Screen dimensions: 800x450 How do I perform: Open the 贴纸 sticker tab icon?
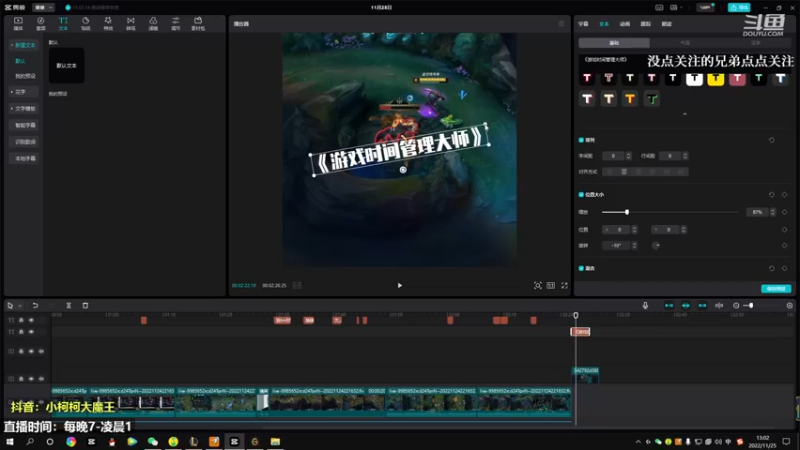point(86,23)
